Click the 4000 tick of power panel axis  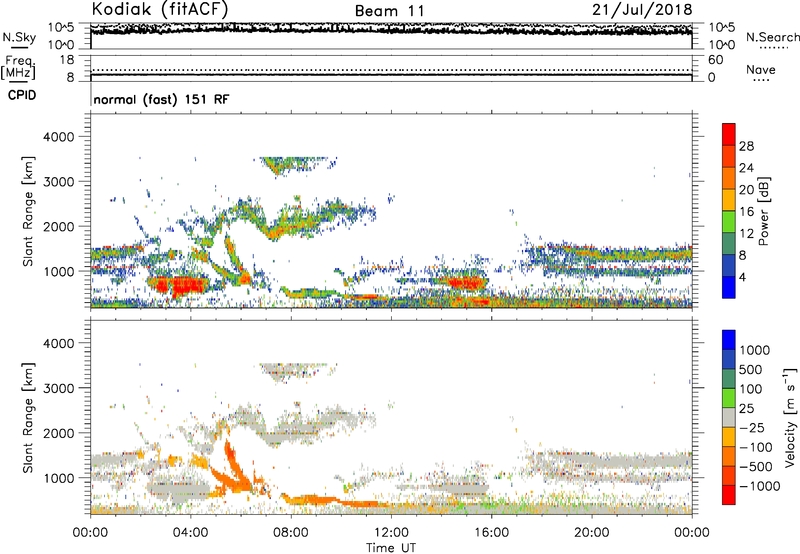pyautogui.click(x=59, y=137)
